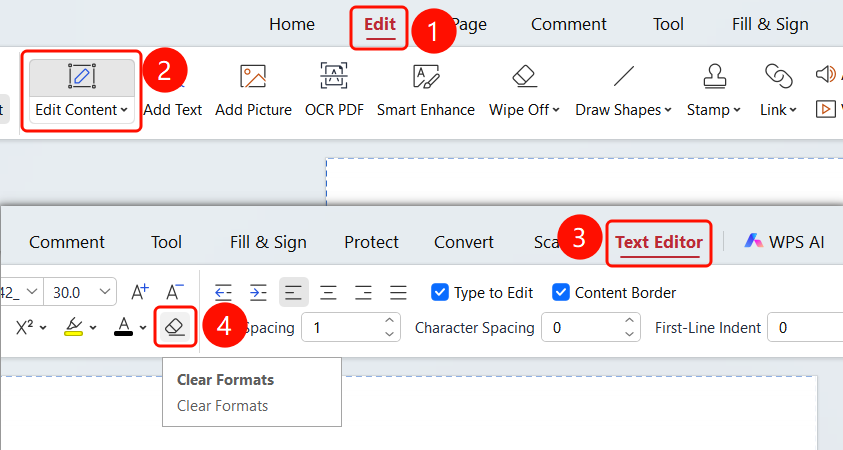Expand the Draw Shapes dropdown arrow
The image size is (843, 450).
coord(668,110)
